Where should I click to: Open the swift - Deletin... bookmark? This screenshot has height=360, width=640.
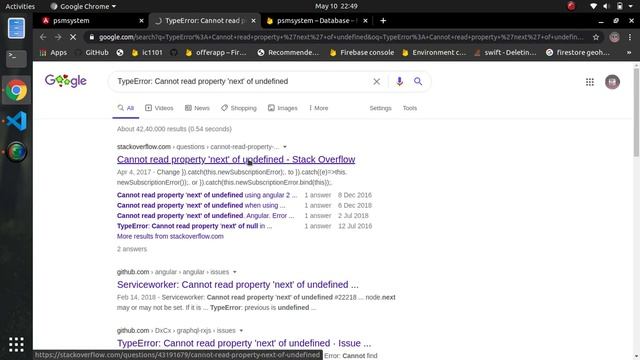tap(505, 53)
